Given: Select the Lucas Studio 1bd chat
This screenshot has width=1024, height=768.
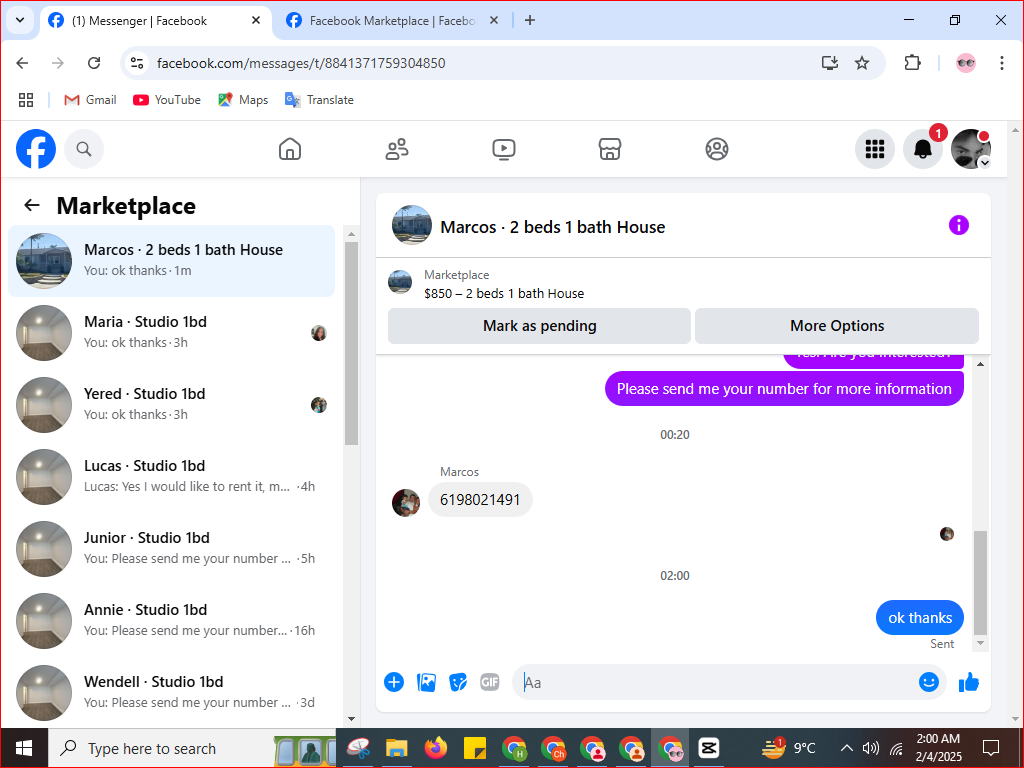Looking at the screenshot, I should pos(172,476).
